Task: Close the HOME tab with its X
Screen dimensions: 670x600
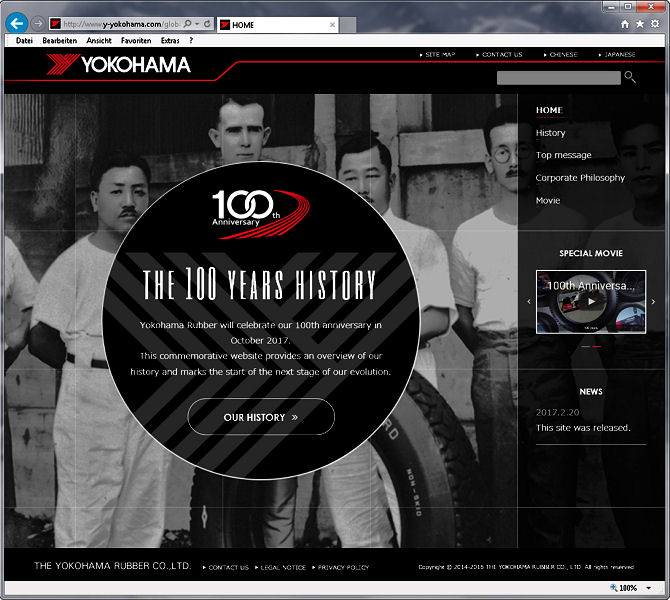Action: (332, 25)
